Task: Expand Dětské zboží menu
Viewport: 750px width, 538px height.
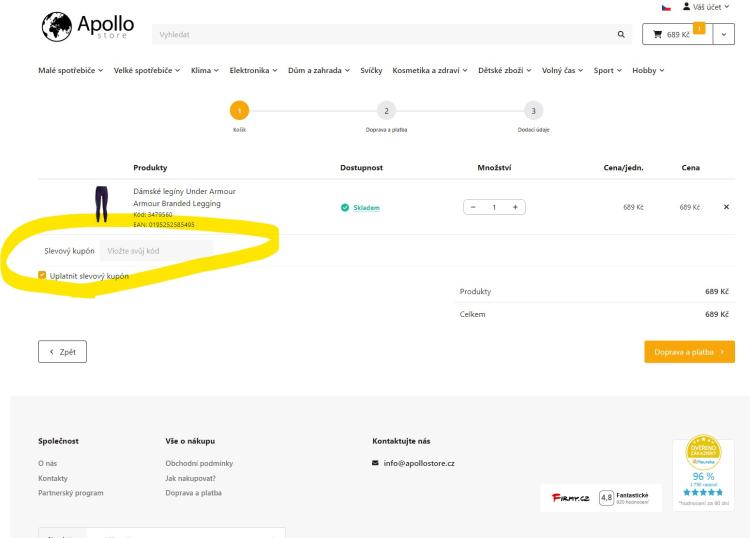Action: (505, 70)
